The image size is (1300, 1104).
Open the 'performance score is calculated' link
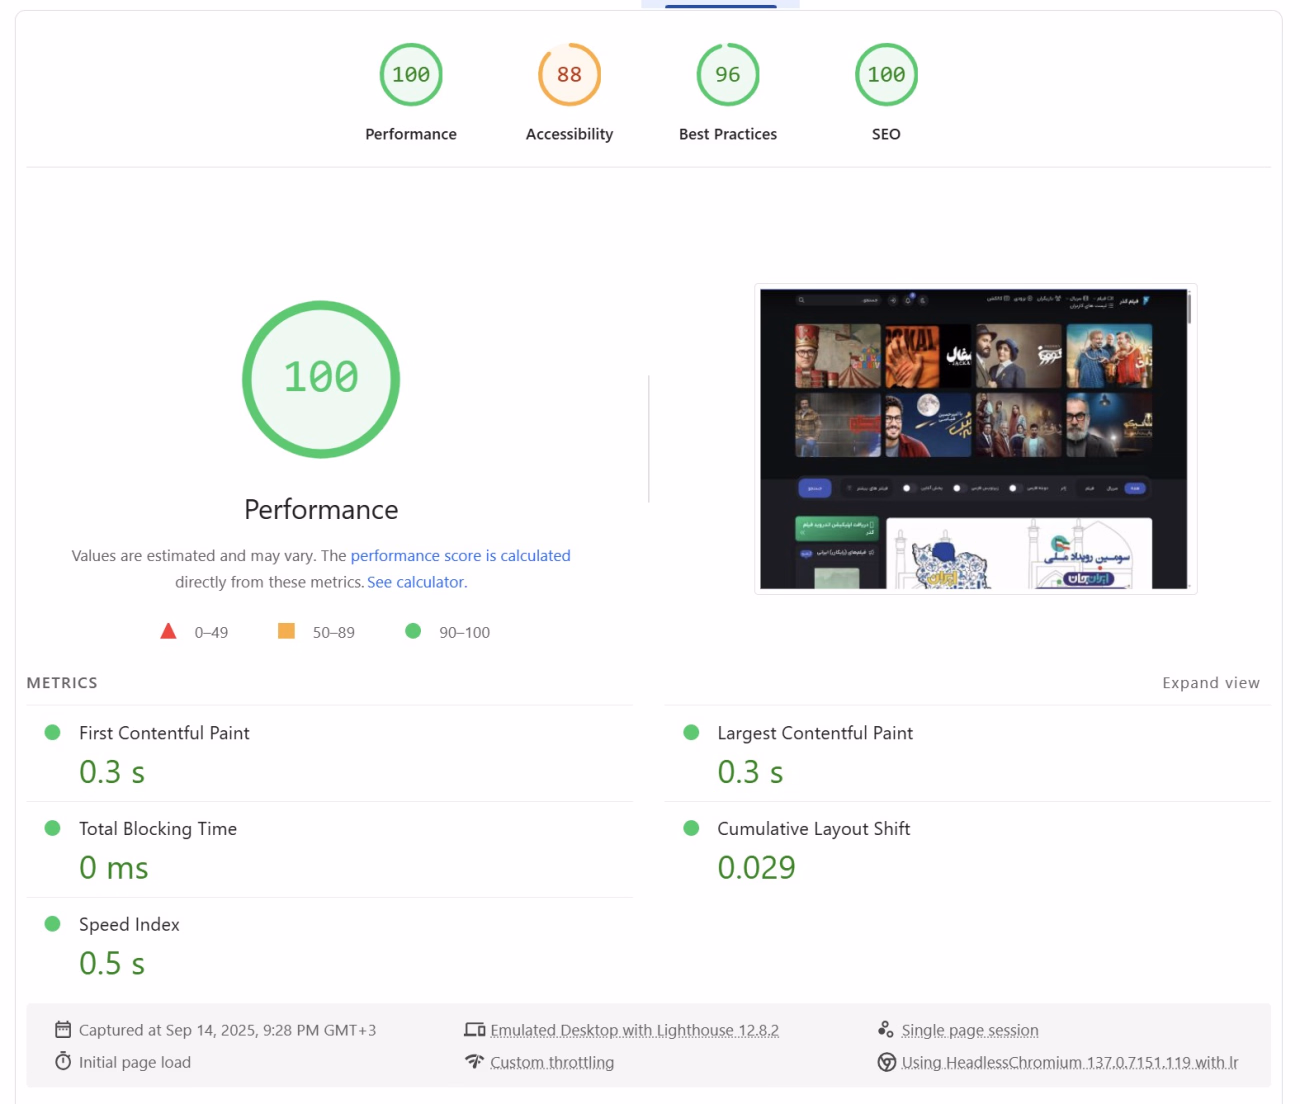click(x=460, y=556)
